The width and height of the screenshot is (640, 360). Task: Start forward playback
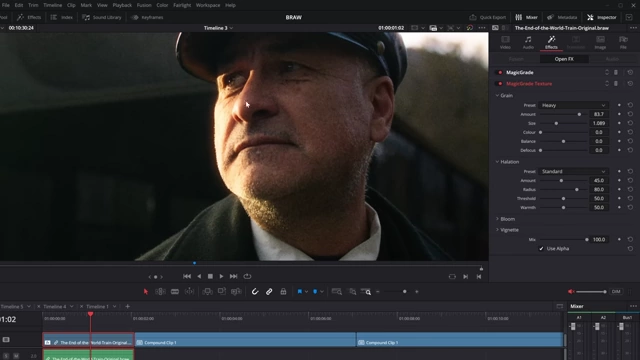221,276
